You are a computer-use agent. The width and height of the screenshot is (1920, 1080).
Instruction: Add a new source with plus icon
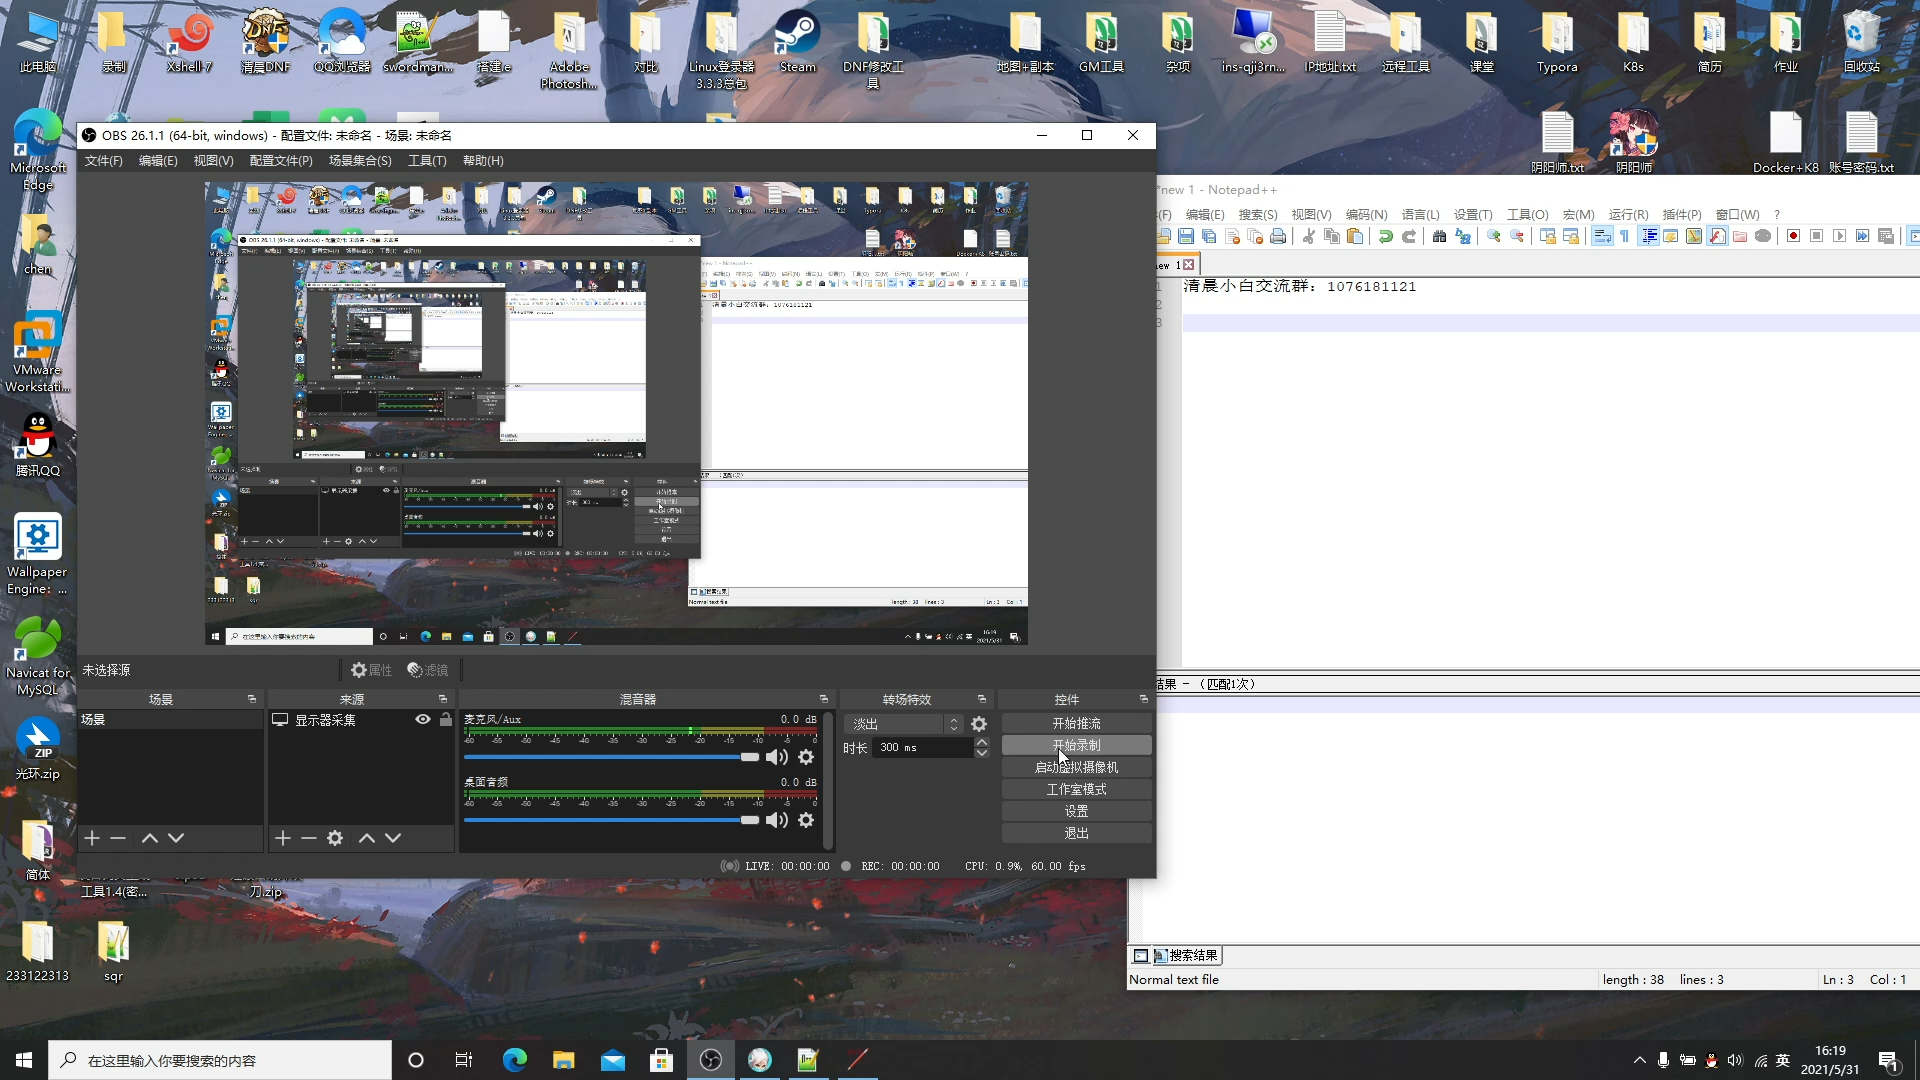(x=283, y=838)
